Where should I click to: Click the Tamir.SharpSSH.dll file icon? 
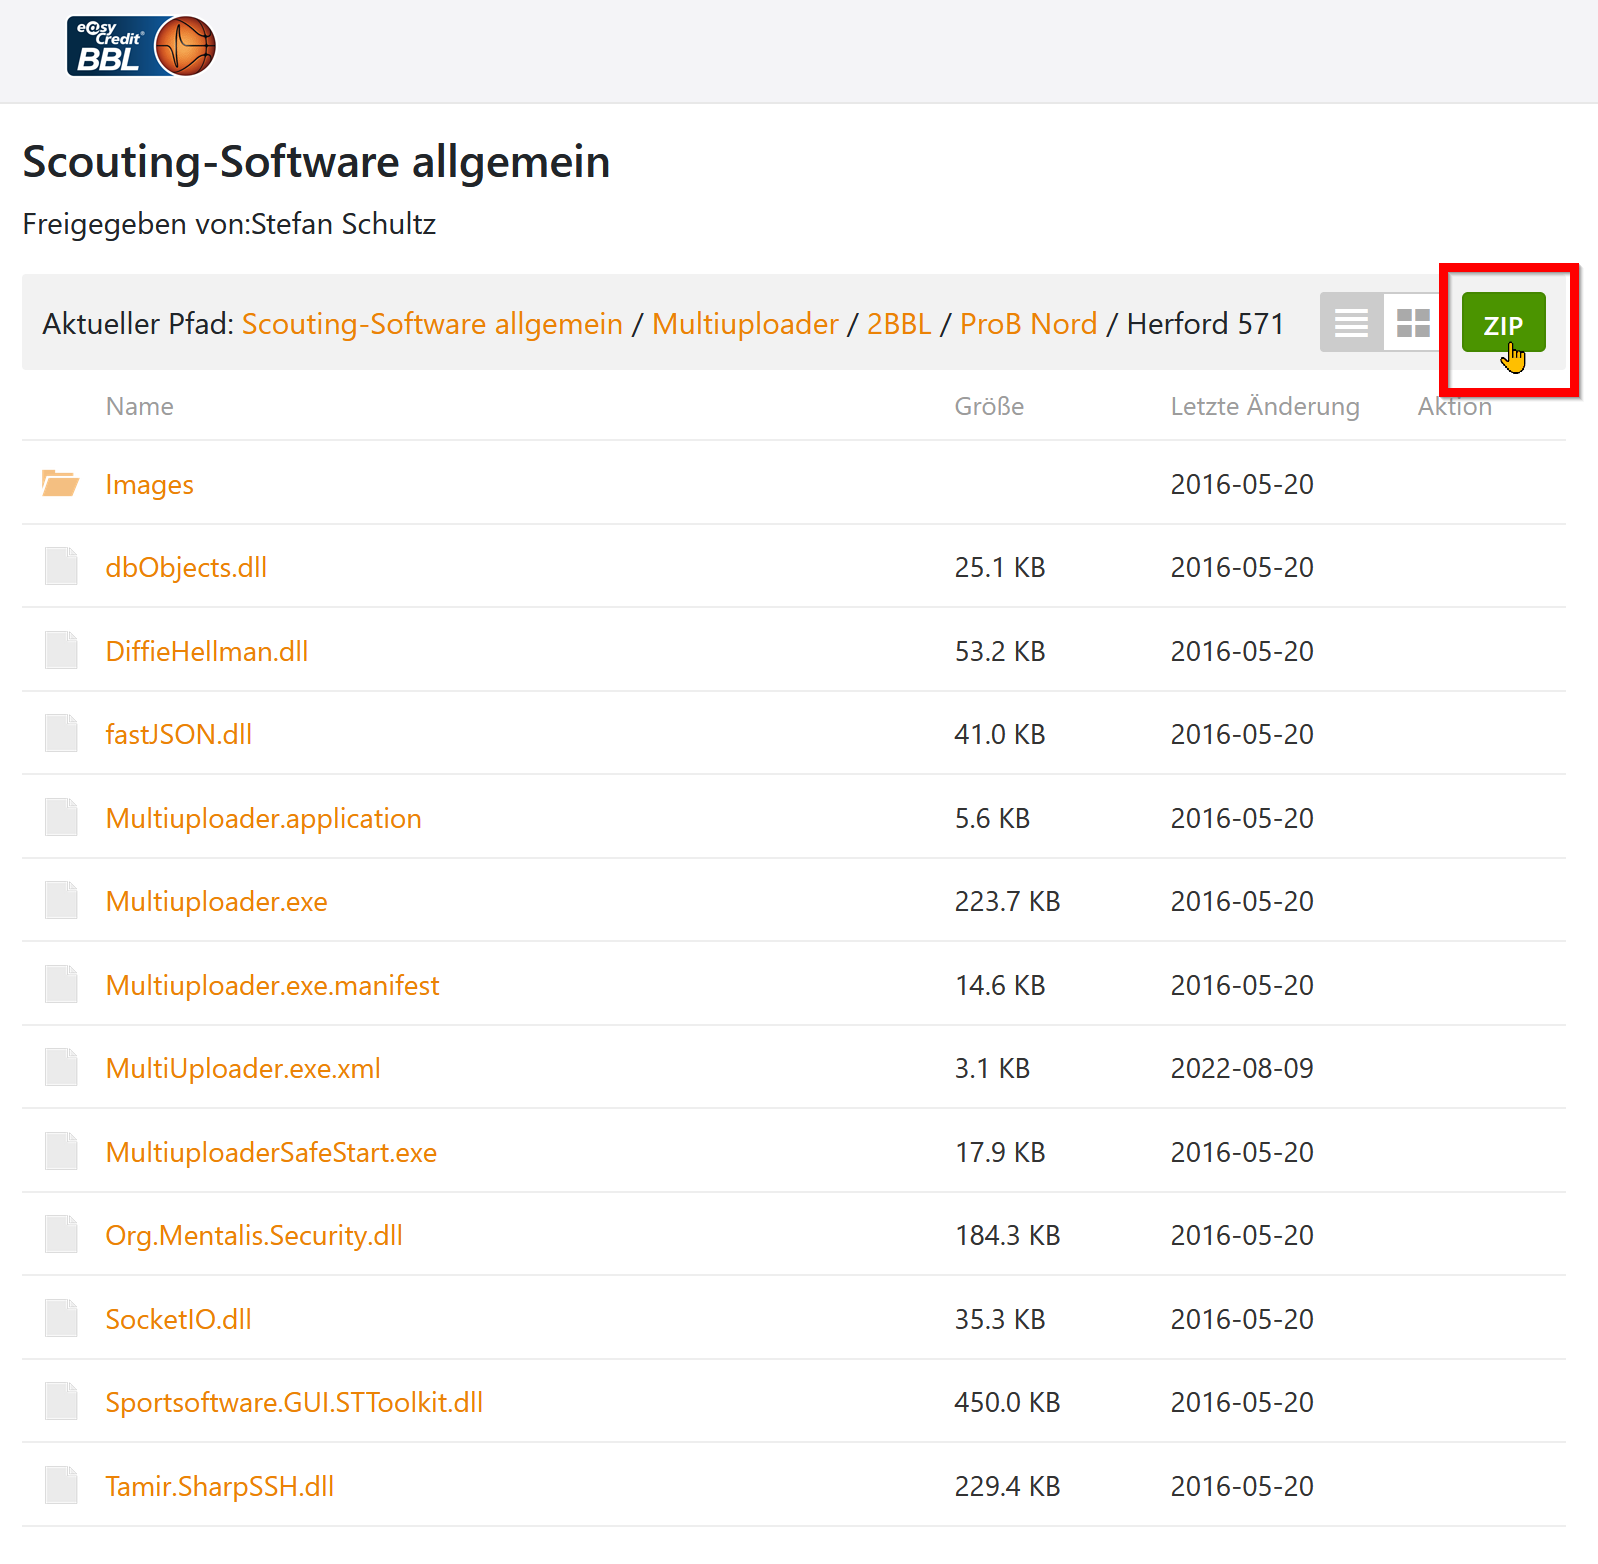61,1486
